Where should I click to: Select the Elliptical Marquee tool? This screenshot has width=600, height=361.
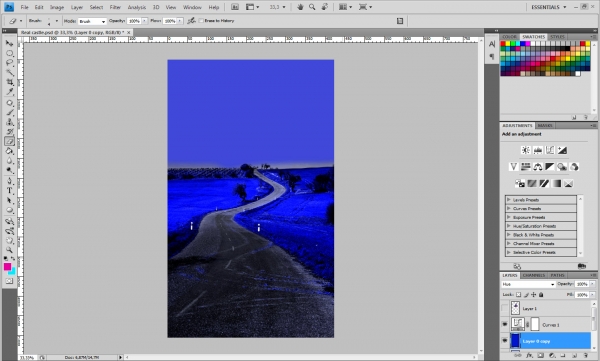[9, 53]
